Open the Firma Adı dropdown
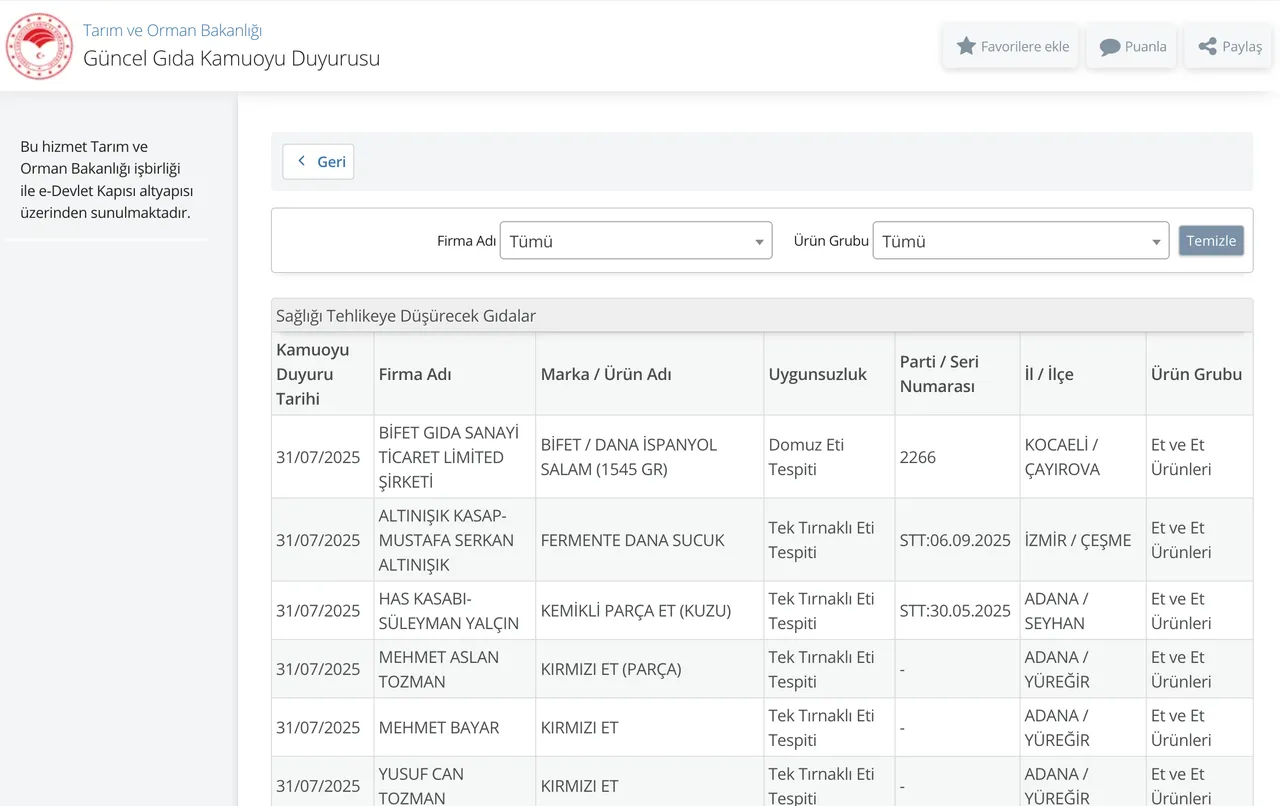 635,241
